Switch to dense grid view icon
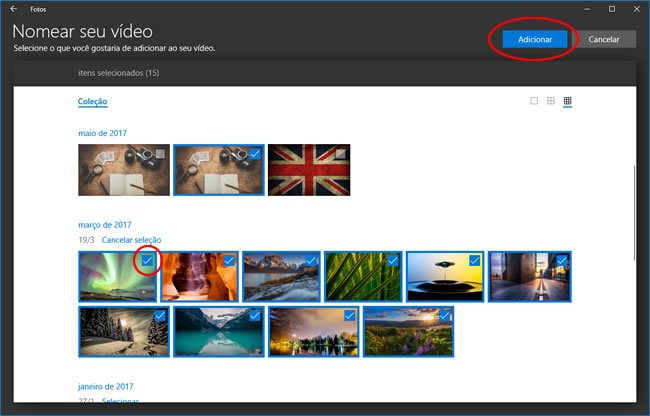The height and width of the screenshot is (416, 650). click(x=568, y=101)
